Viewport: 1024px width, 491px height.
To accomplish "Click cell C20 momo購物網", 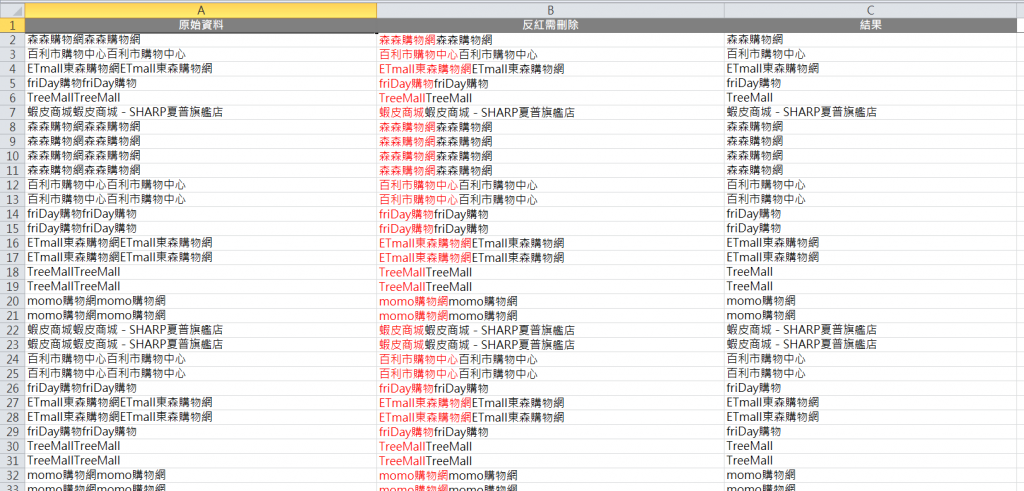I will coord(871,301).
